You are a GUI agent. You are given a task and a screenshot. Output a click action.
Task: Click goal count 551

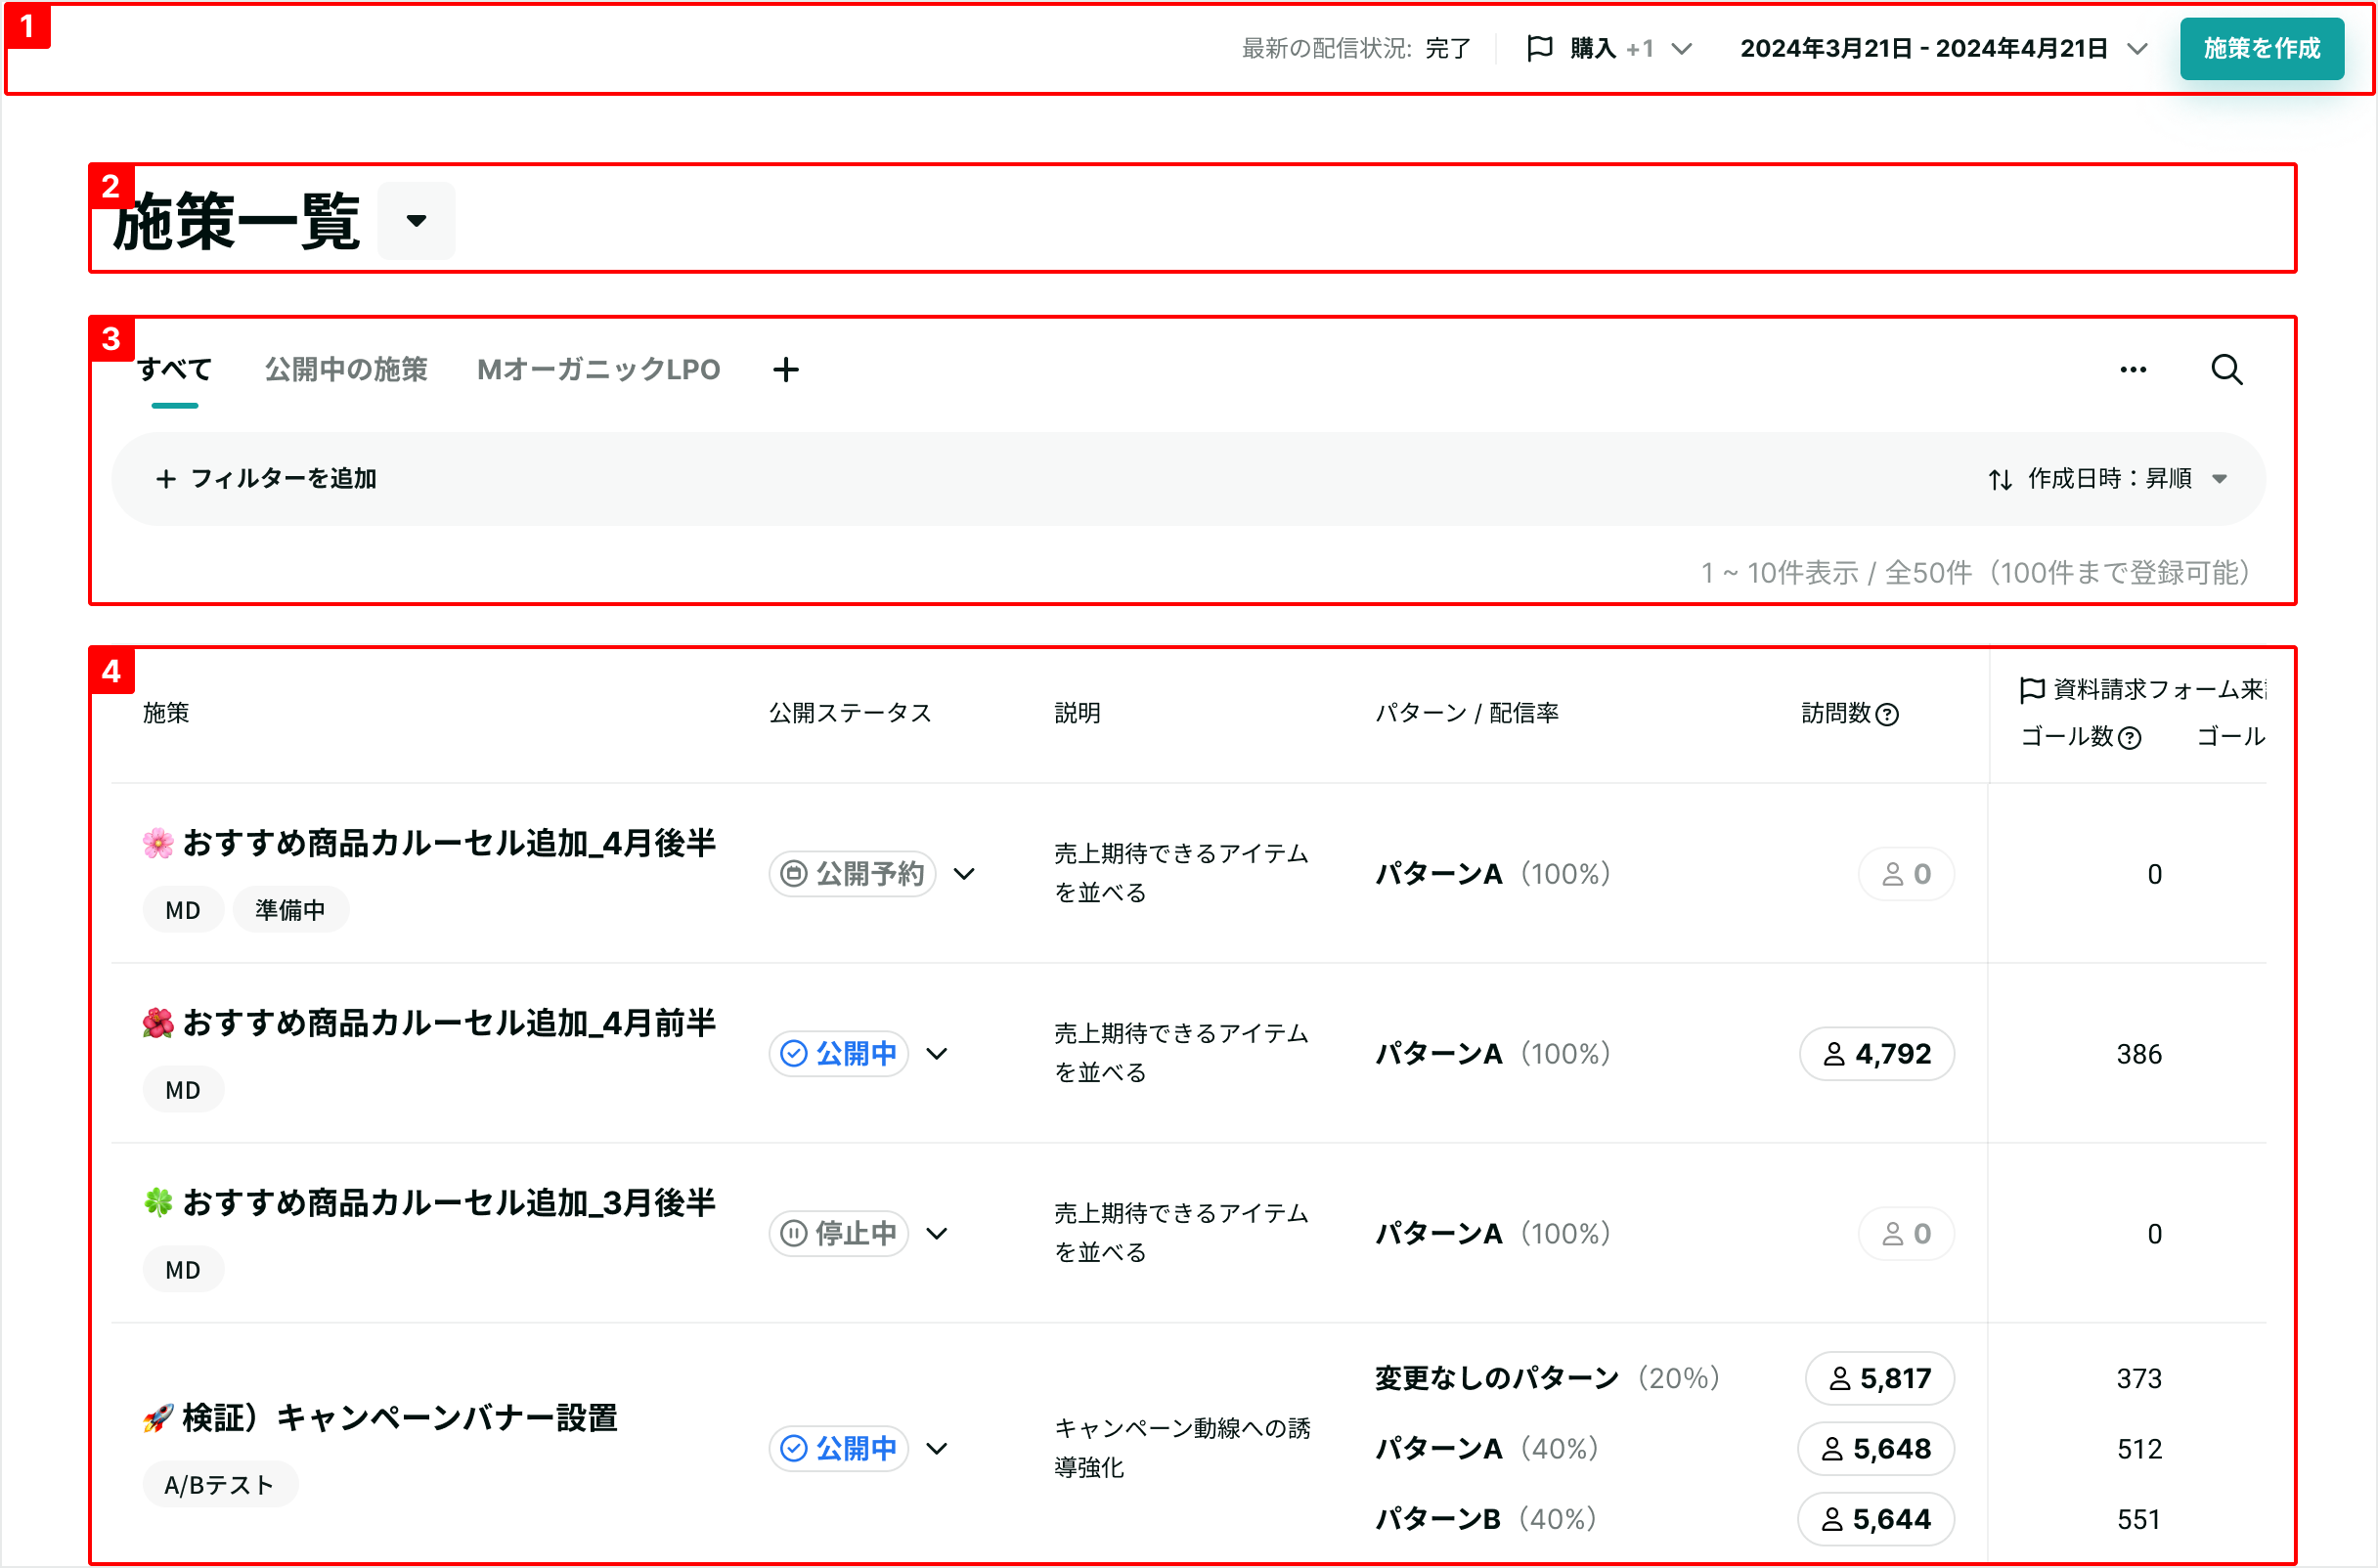[2138, 1520]
